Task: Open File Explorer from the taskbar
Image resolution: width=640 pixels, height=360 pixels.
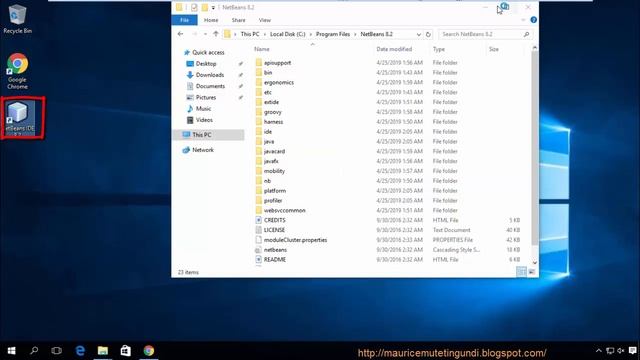Action: (103, 351)
